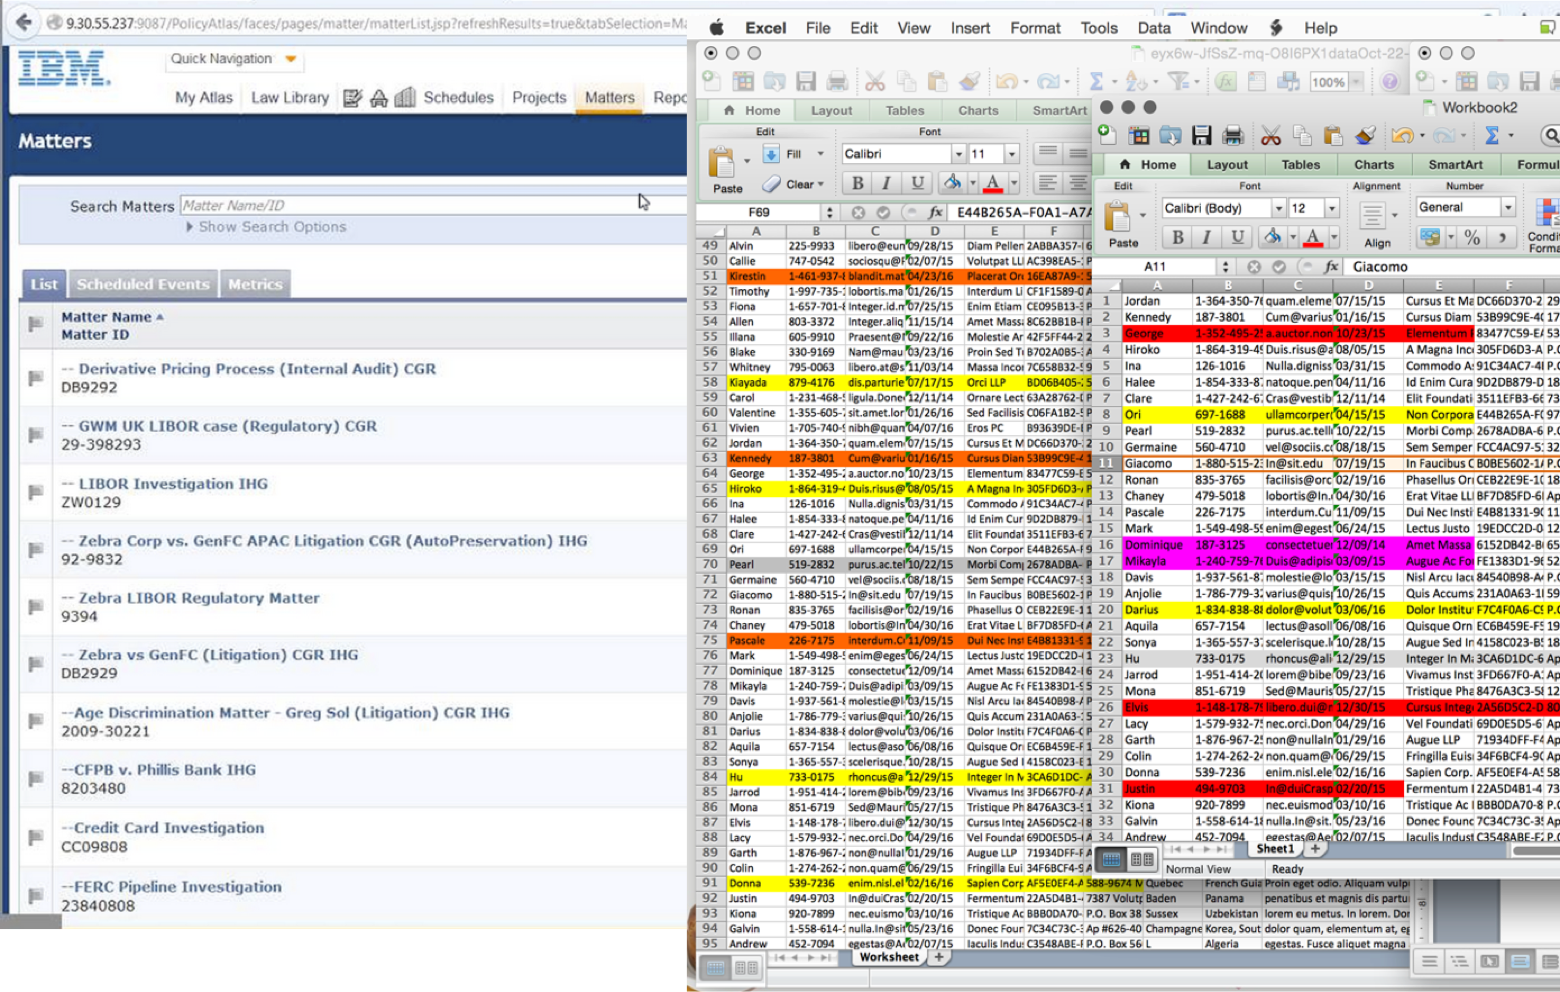Viewport: 1560px width, 992px height.
Task: Open General number format dropdown in Workbook2
Action: 1507,207
